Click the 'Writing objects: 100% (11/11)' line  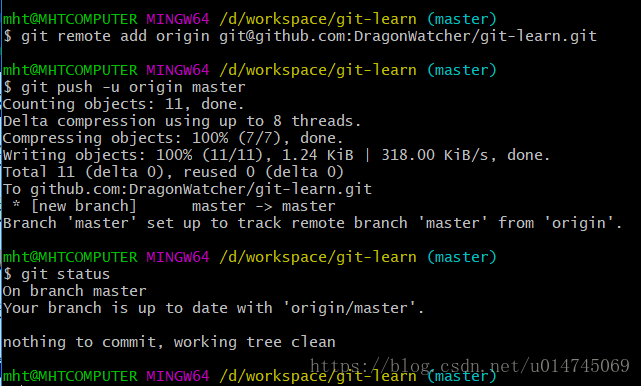coord(276,155)
